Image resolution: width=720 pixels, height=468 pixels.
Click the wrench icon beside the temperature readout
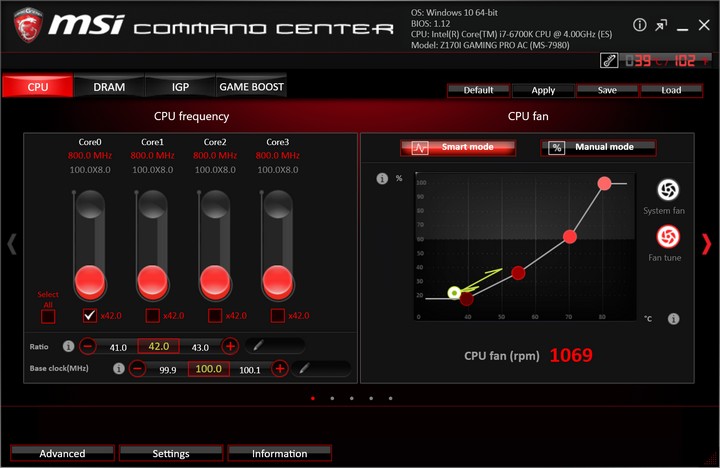click(x=609, y=61)
